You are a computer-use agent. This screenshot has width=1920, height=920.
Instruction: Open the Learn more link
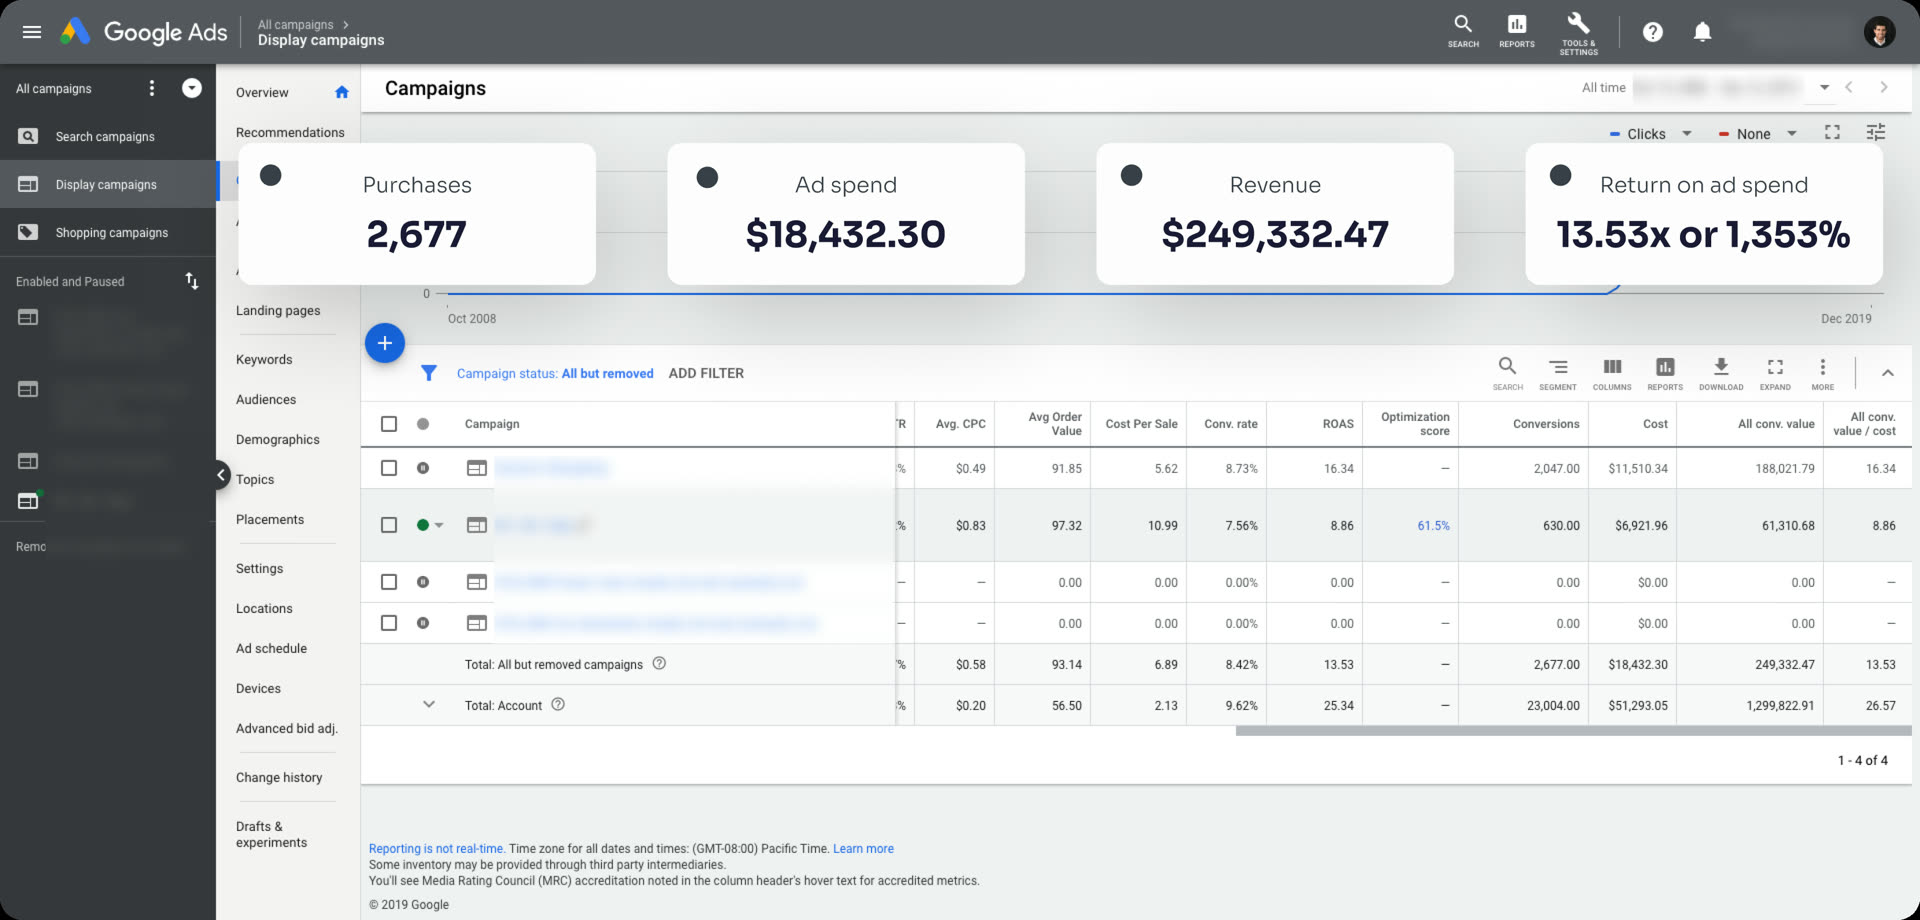pos(863,848)
